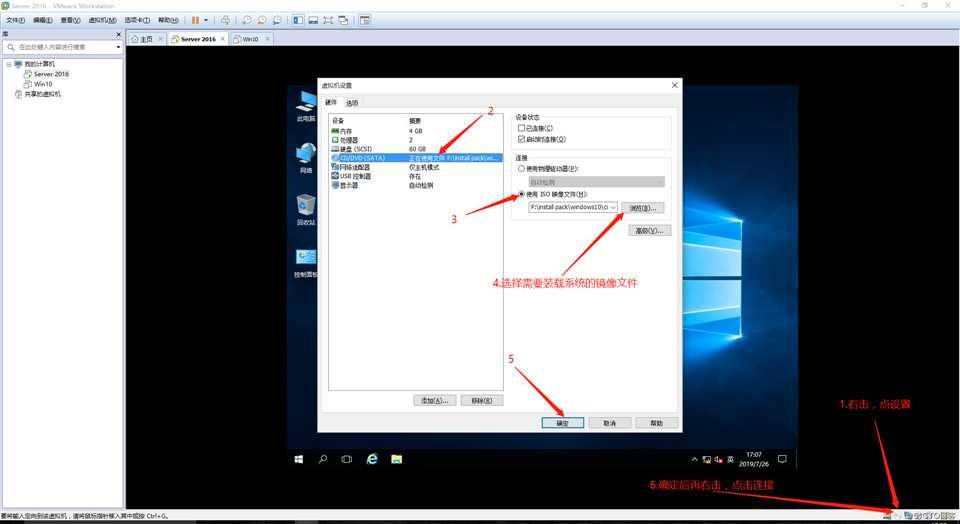Select the 内存 memory device row
The image size is (960, 524).
coord(416,131)
